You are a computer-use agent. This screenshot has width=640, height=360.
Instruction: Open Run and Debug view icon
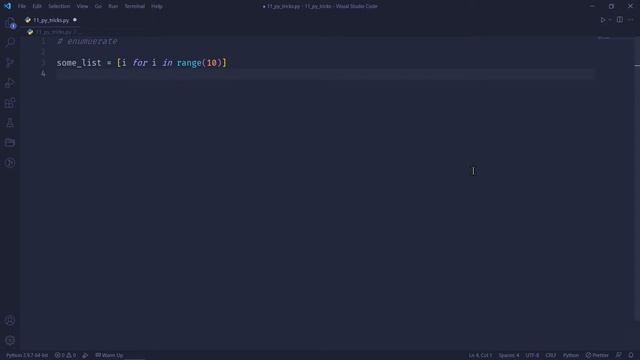tap(10, 83)
